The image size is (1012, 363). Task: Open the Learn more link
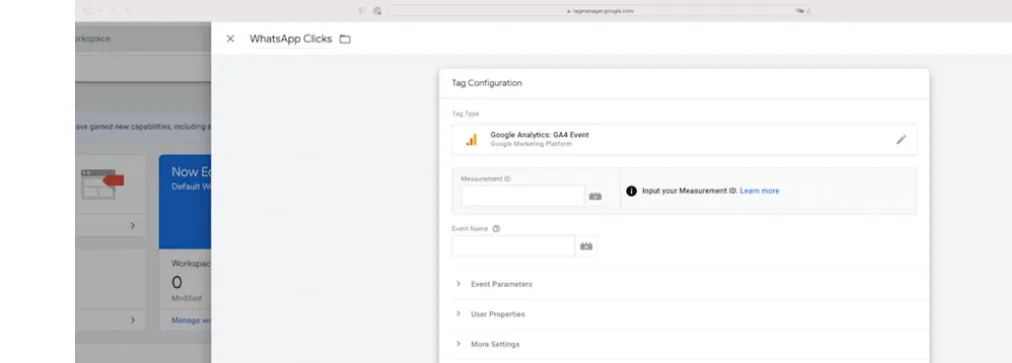pyautogui.click(x=759, y=191)
